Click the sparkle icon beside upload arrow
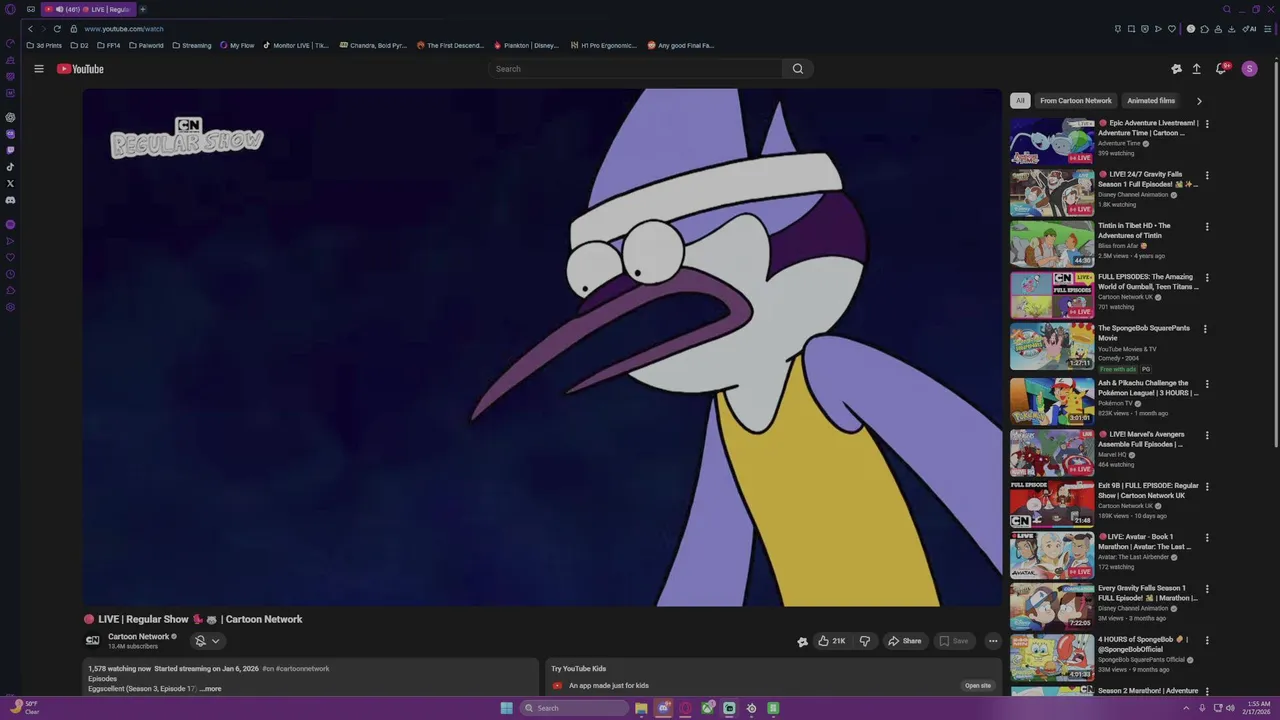1280x720 pixels. (x=1176, y=69)
